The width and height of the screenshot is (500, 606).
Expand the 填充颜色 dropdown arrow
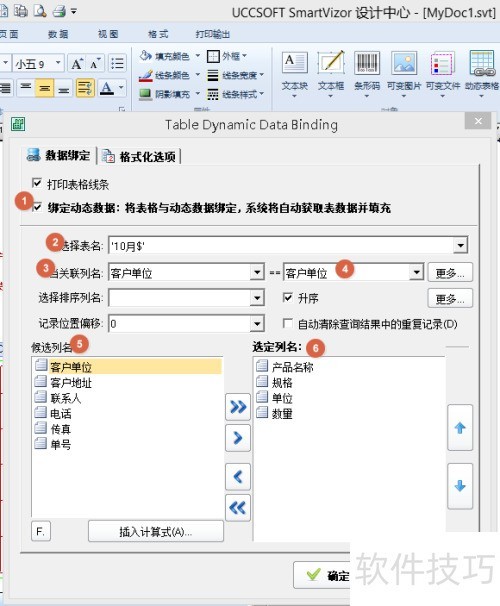coord(197,56)
